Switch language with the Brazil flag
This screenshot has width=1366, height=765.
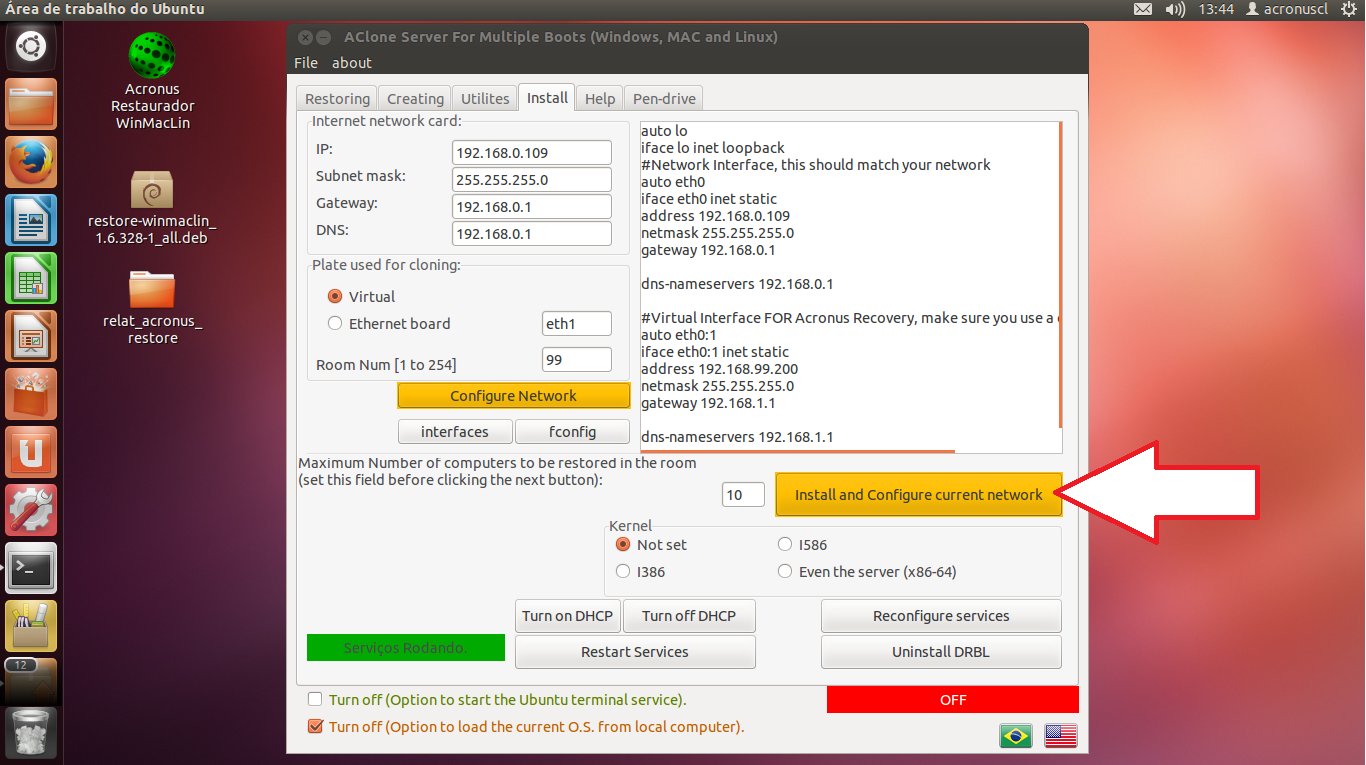[1016, 735]
